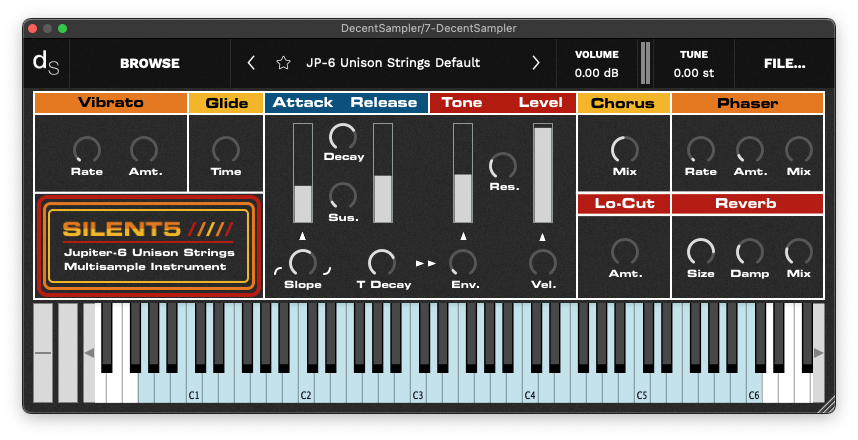Click the Phaser section header
The image size is (858, 440).
coord(747,103)
